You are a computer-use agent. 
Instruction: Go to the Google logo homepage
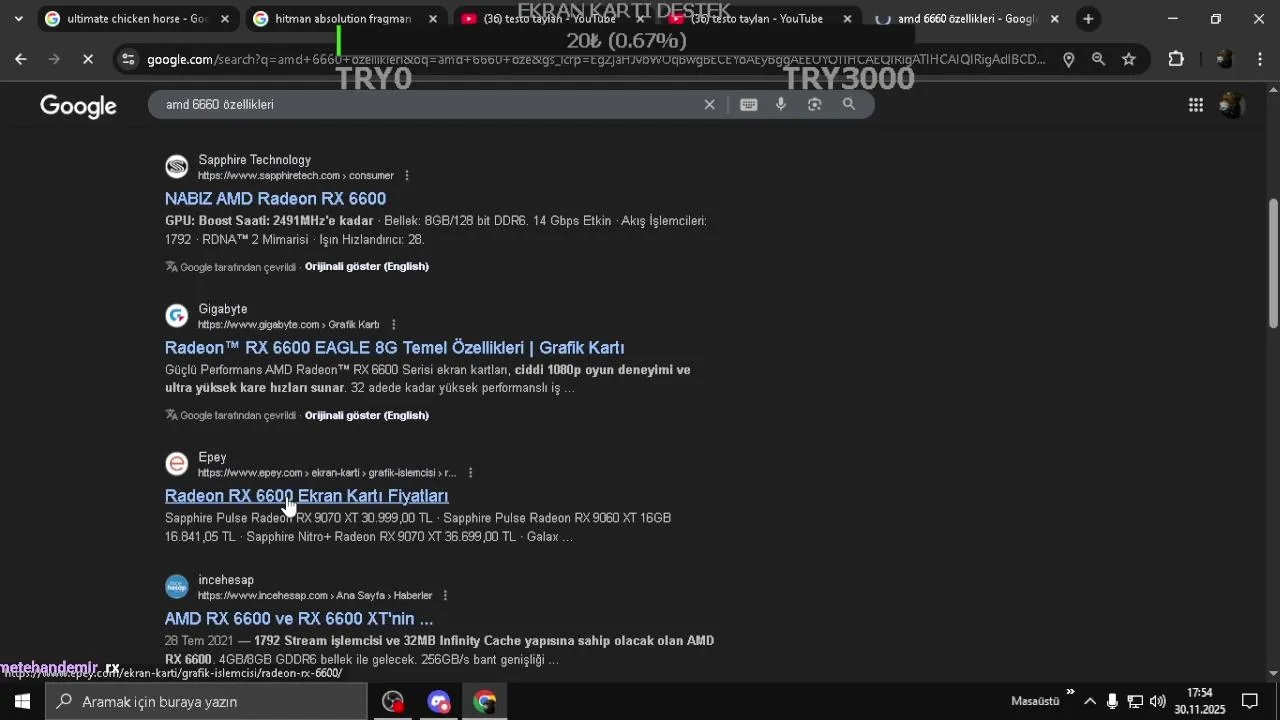click(x=78, y=106)
